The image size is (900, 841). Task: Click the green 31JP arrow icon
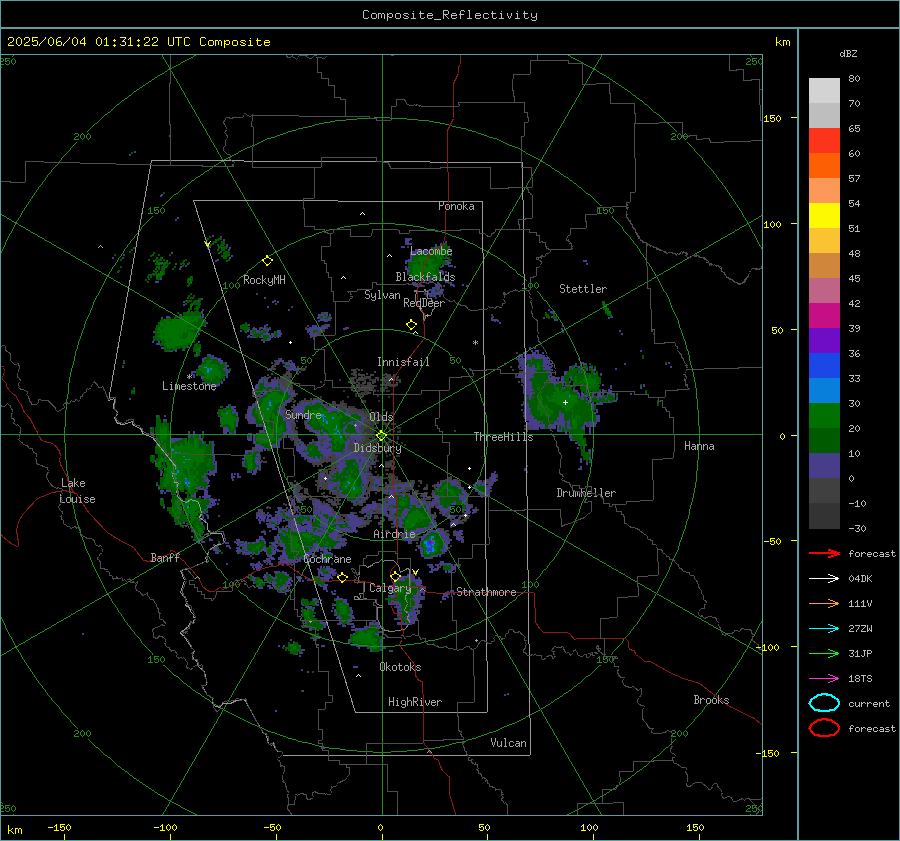click(x=824, y=653)
